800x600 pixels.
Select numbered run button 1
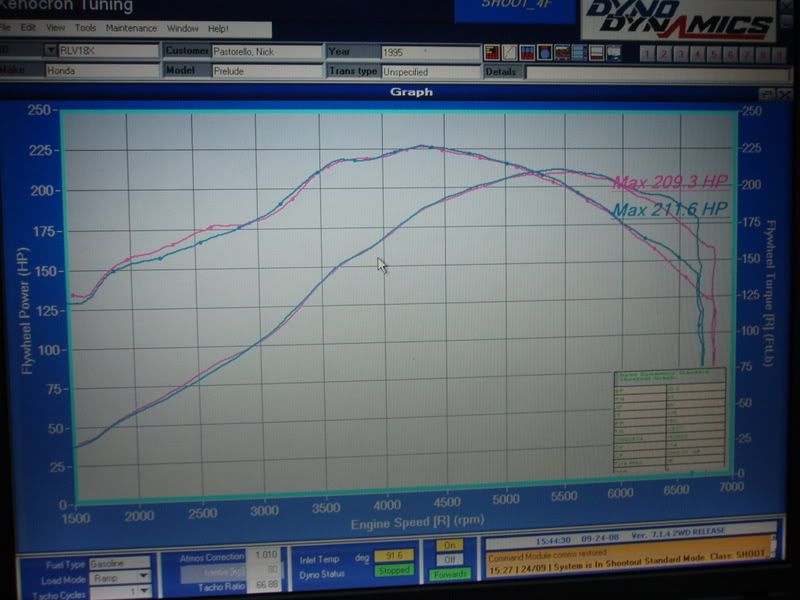point(647,53)
